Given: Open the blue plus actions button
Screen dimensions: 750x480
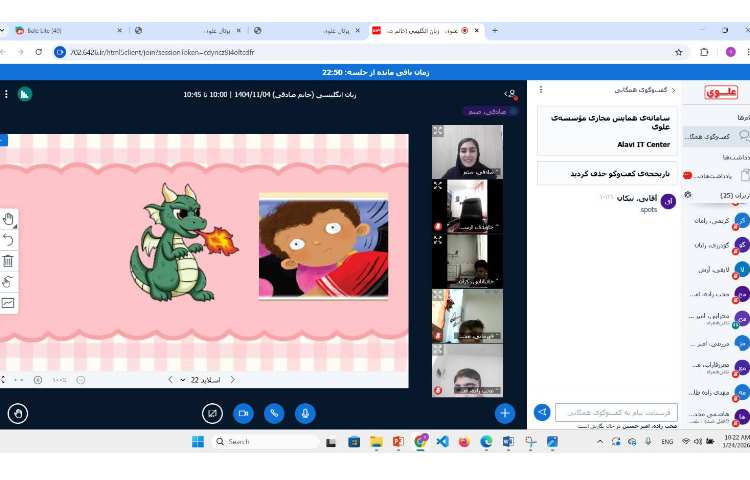Looking at the screenshot, I should (x=505, y=412).
